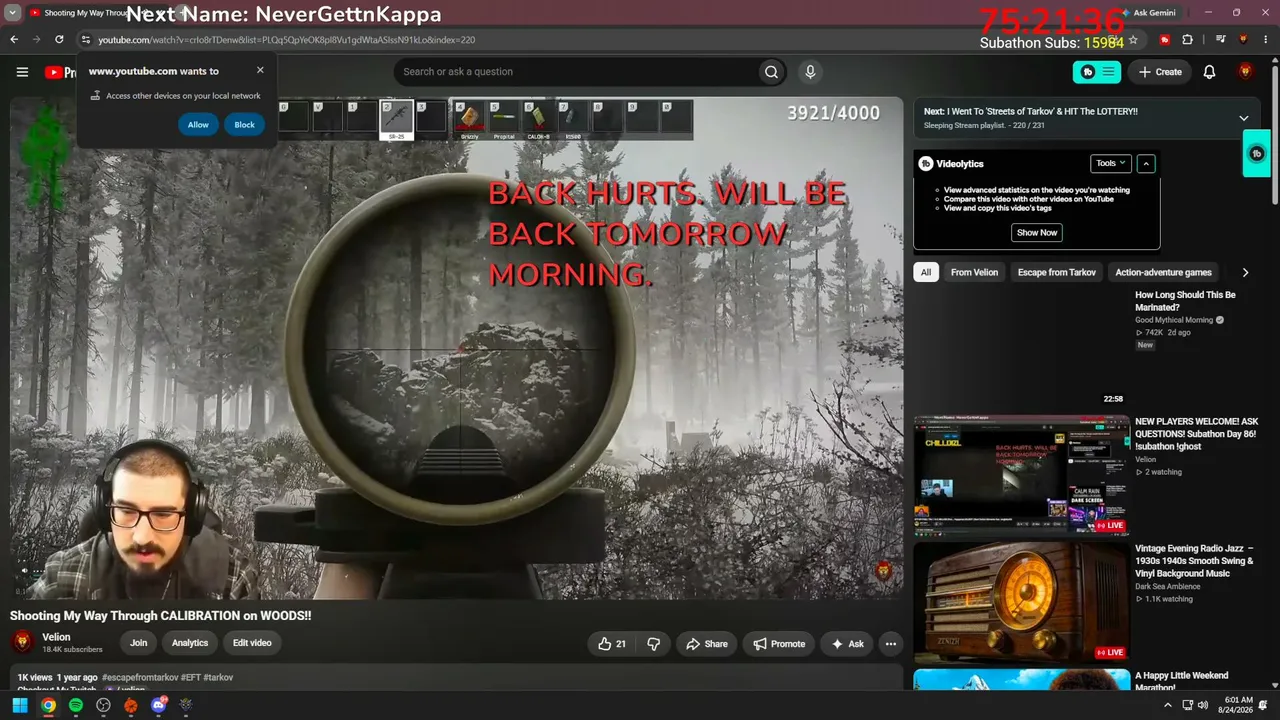This screenshot has height=720, width=1280.
Task: Collapse the Videolytics panel
Action: (x=1146, y=163)
